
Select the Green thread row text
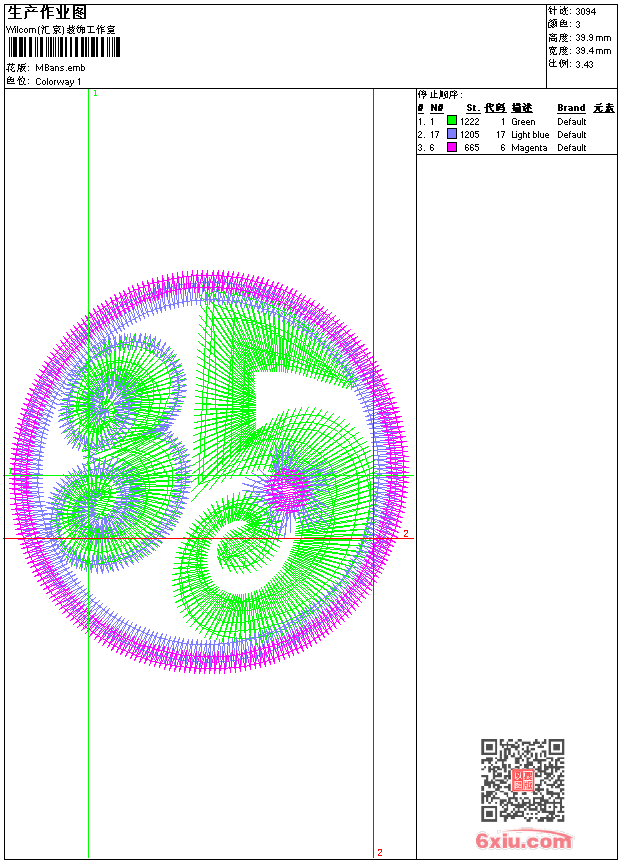(x=523, y=122)
